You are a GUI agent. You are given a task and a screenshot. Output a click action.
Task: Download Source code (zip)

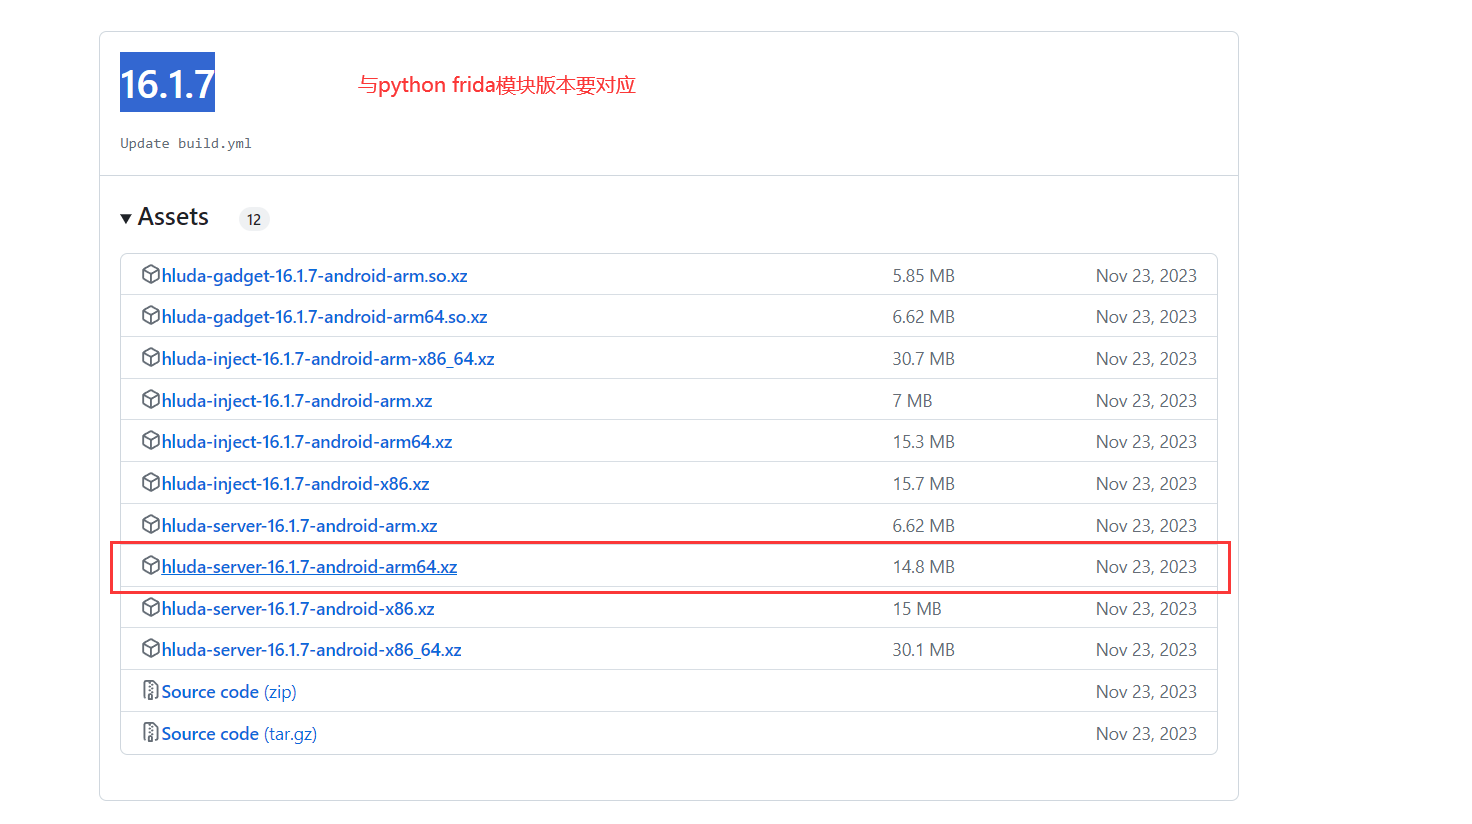pyautogui.click(x=229, y=692)
